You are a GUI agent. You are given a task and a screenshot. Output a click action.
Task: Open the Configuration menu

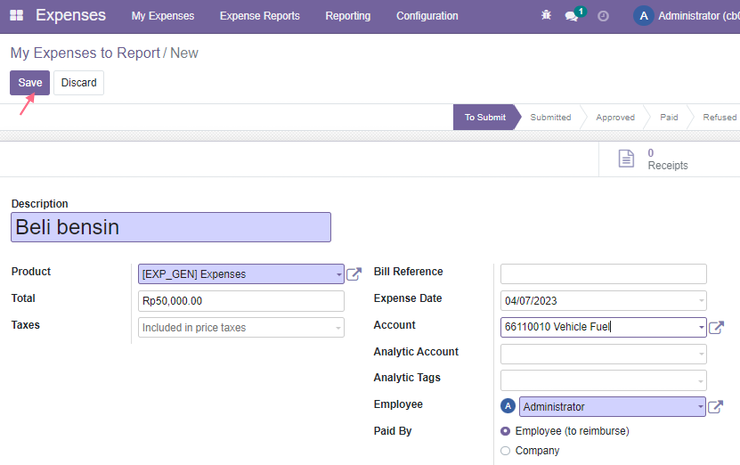click(x=427, y=16)
